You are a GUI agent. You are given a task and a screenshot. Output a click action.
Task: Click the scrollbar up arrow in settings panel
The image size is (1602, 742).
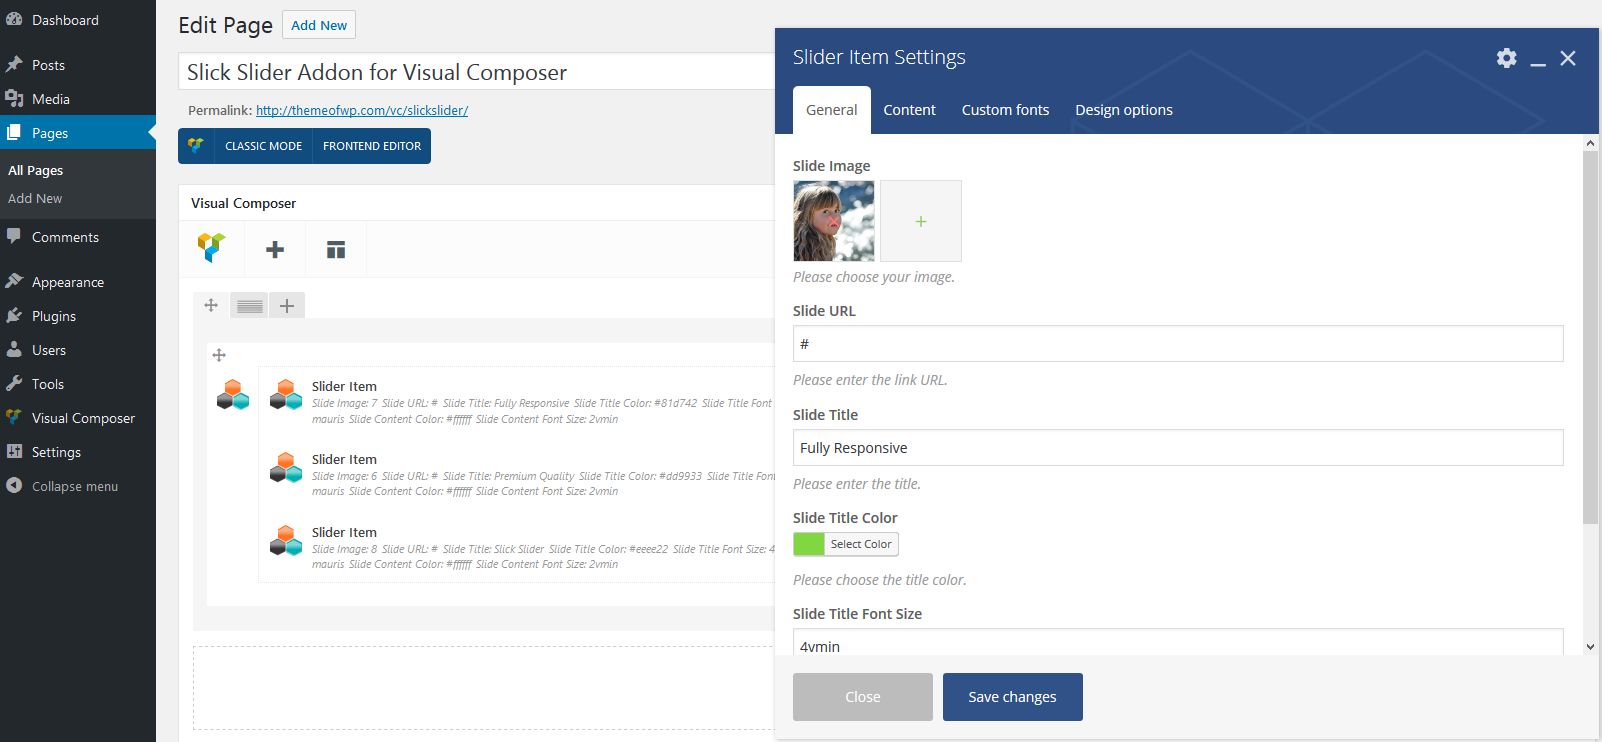1590,144
